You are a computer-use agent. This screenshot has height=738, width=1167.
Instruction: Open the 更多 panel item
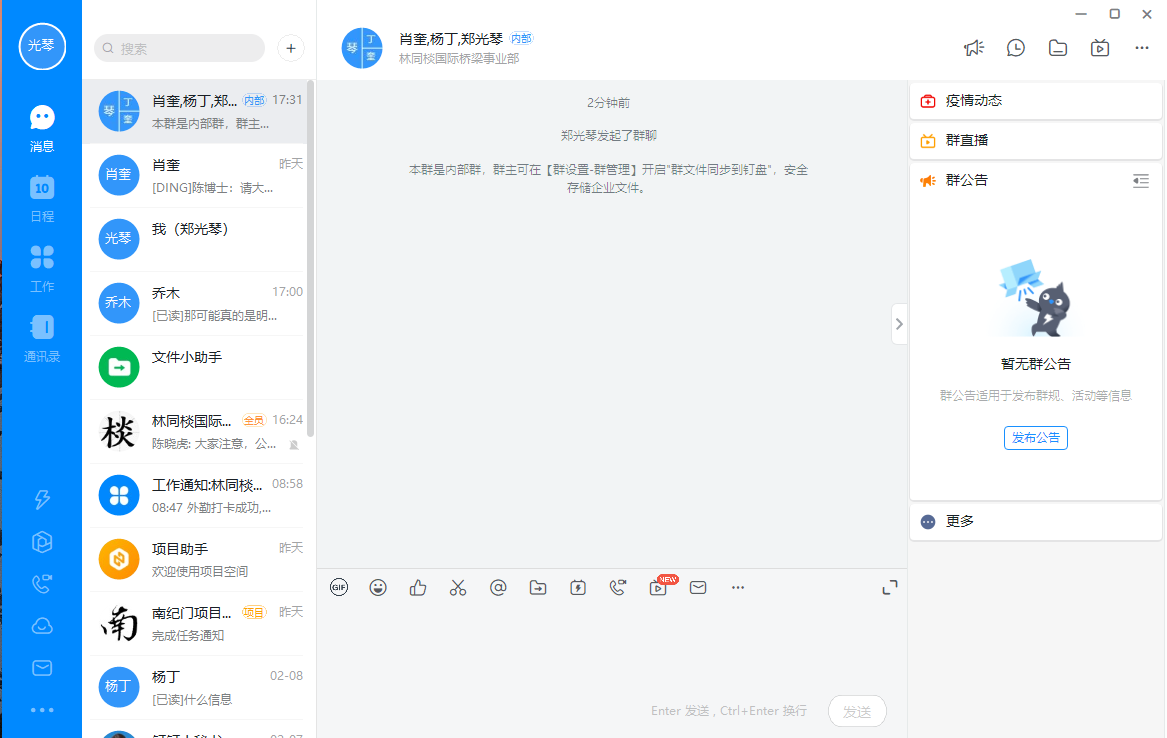[x=1035, y=522]
